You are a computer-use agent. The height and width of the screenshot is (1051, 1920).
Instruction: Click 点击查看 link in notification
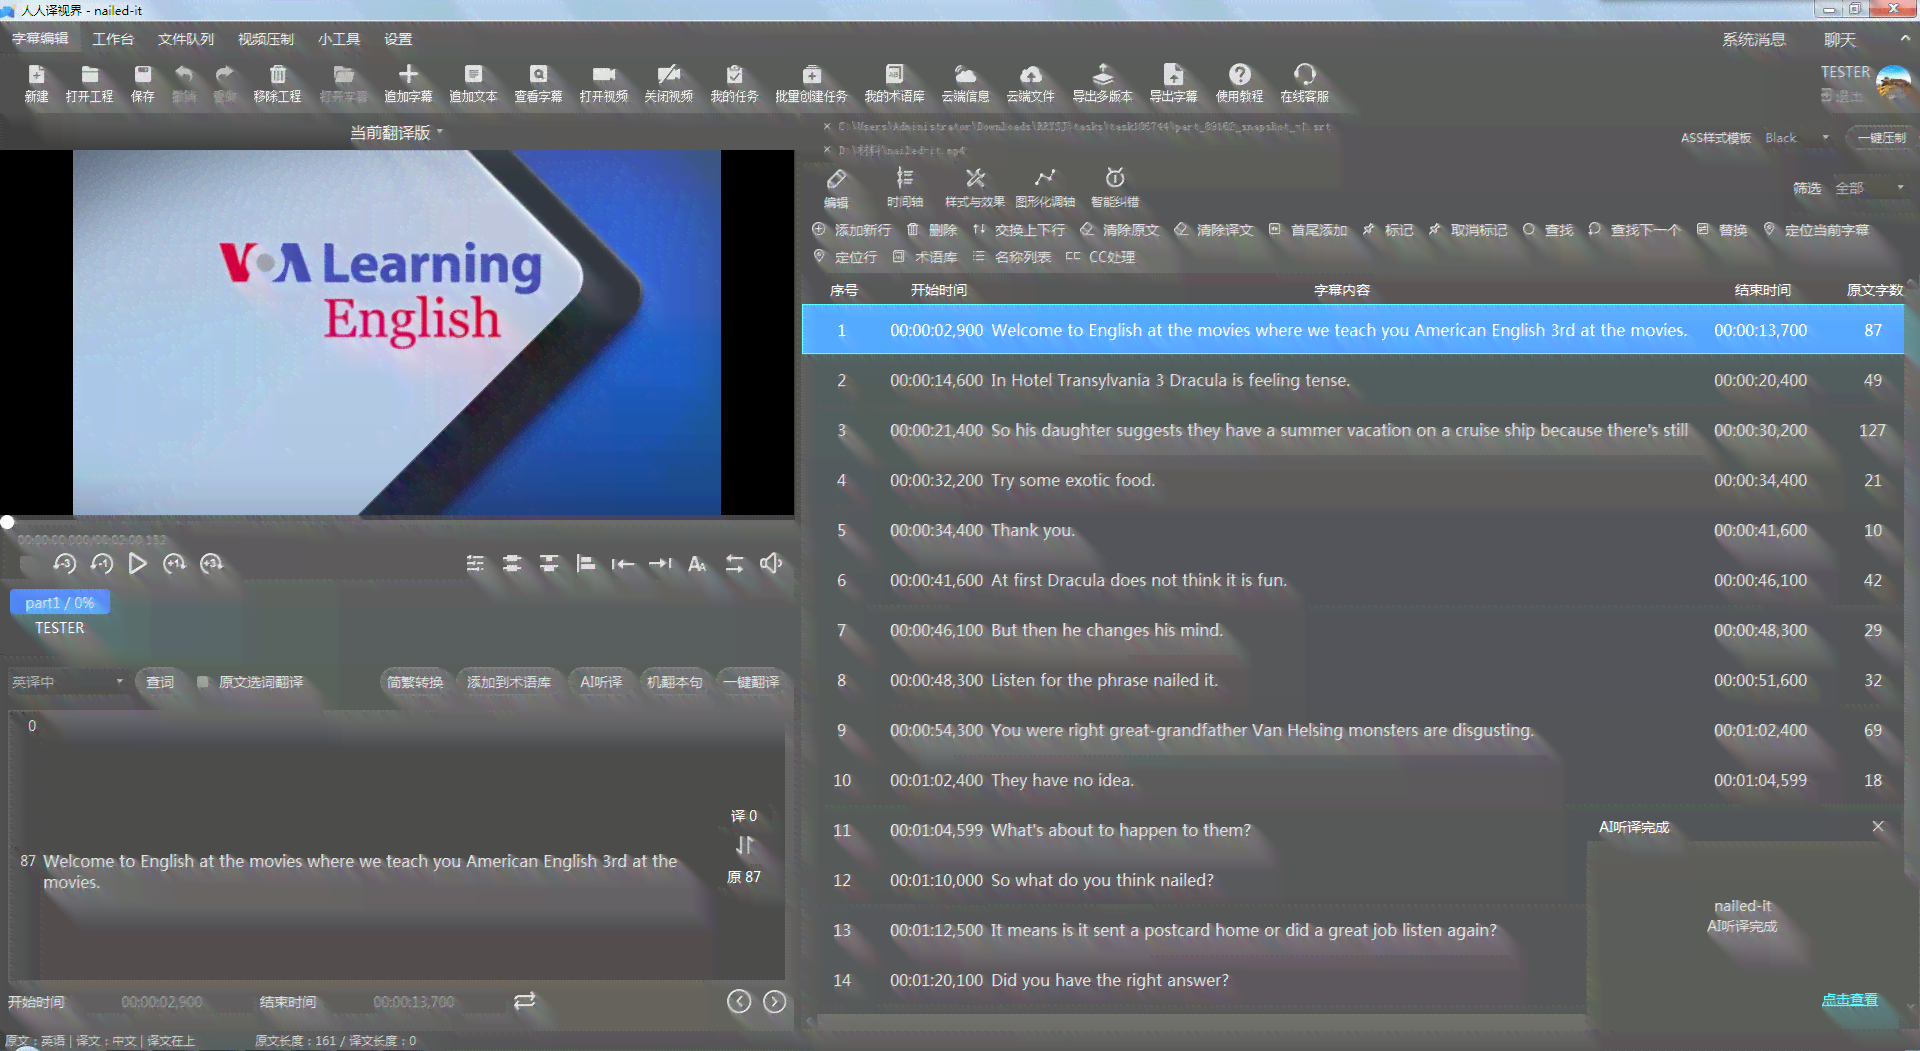coord(1849,1000)
